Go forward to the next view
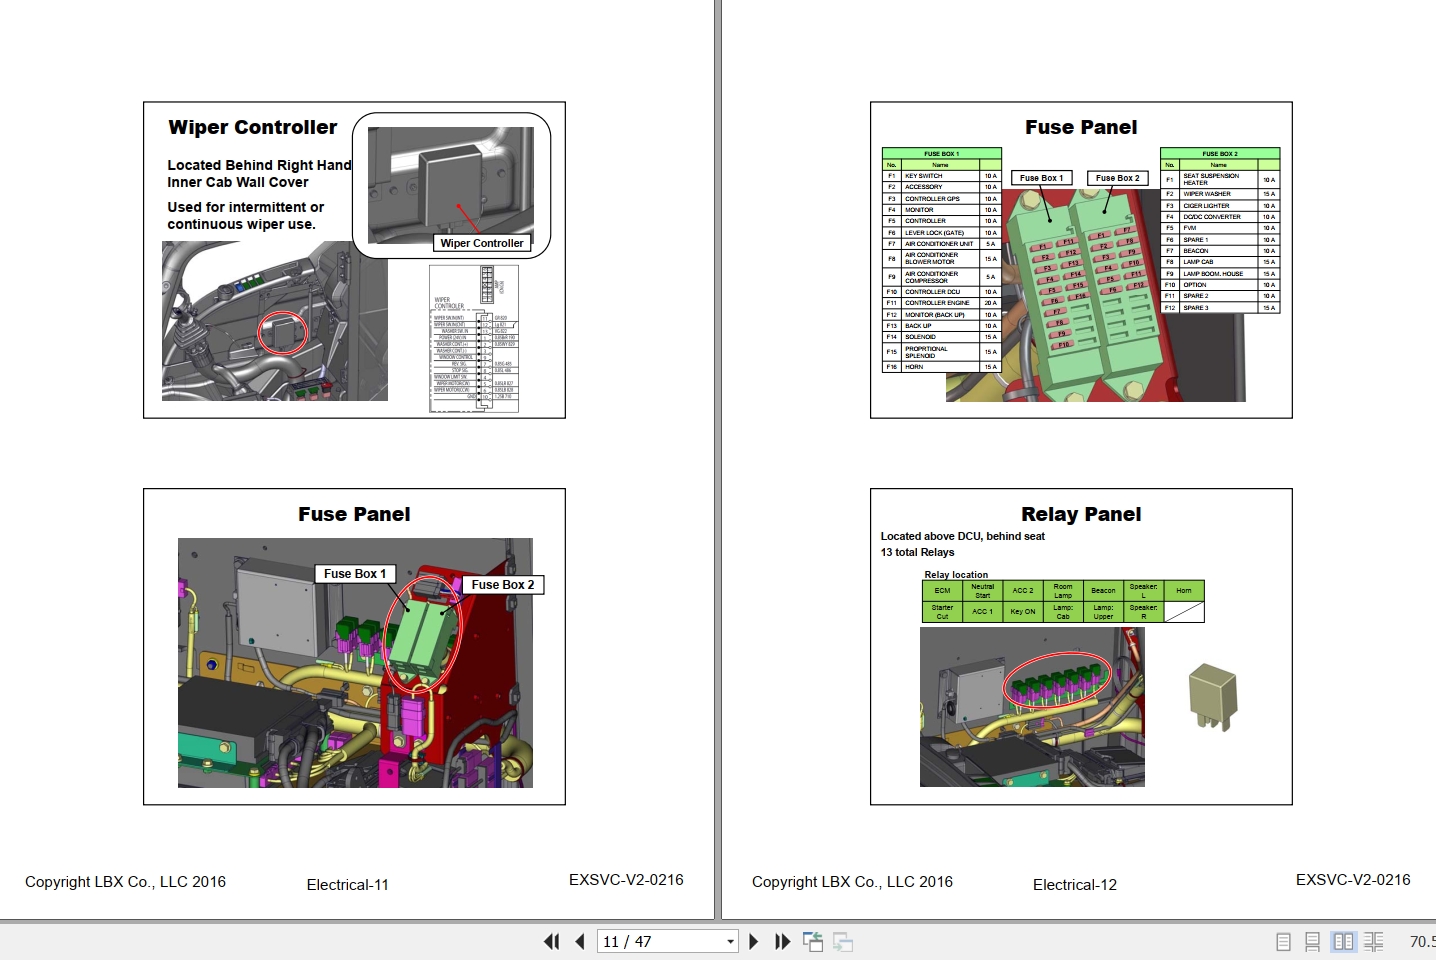The image size is (1436, 960). pyautogui.click(x=841, y=941)
